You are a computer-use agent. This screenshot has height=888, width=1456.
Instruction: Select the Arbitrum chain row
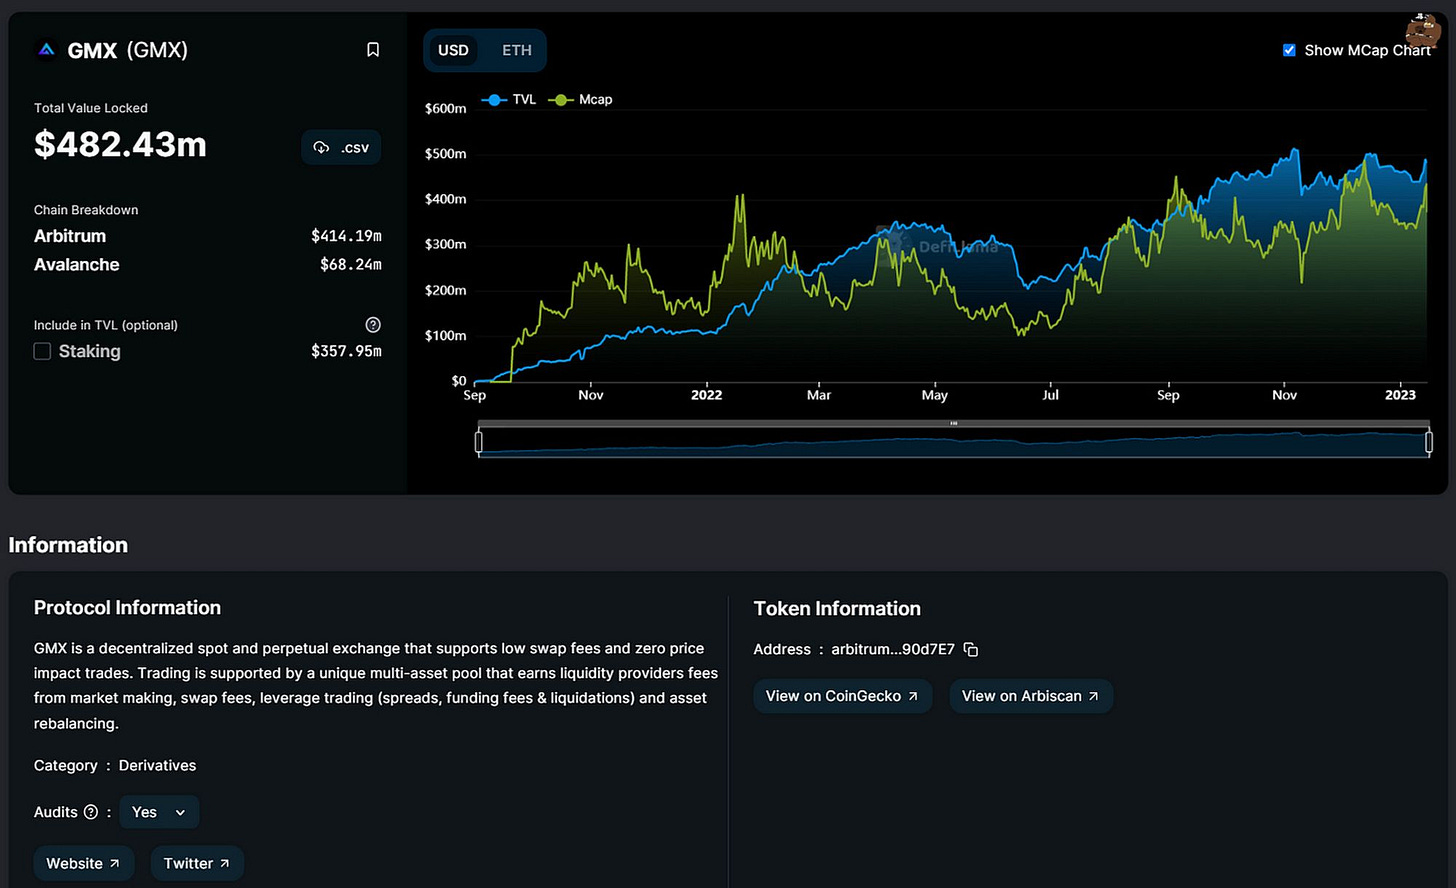click(208, 236)
